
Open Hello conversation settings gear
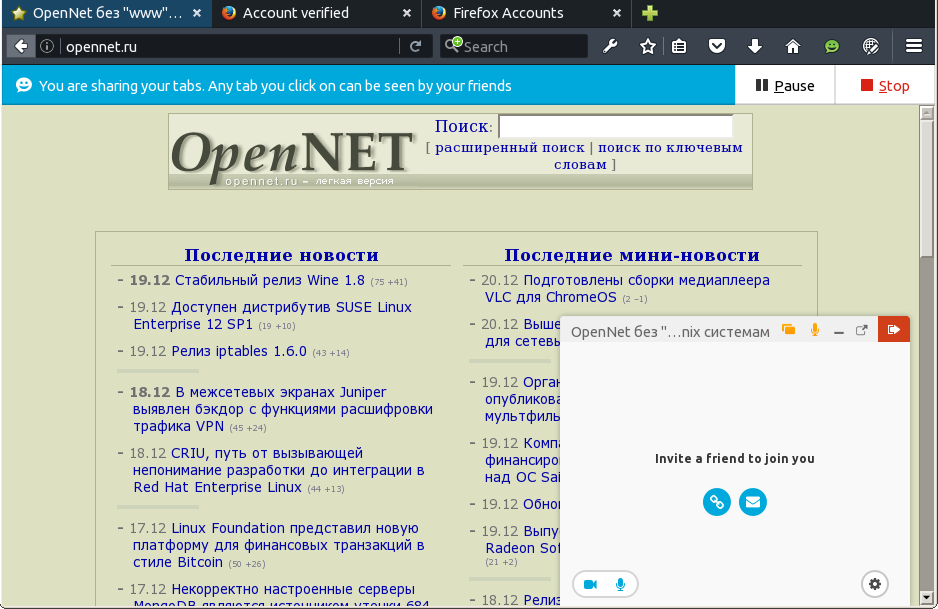[875, 584]
